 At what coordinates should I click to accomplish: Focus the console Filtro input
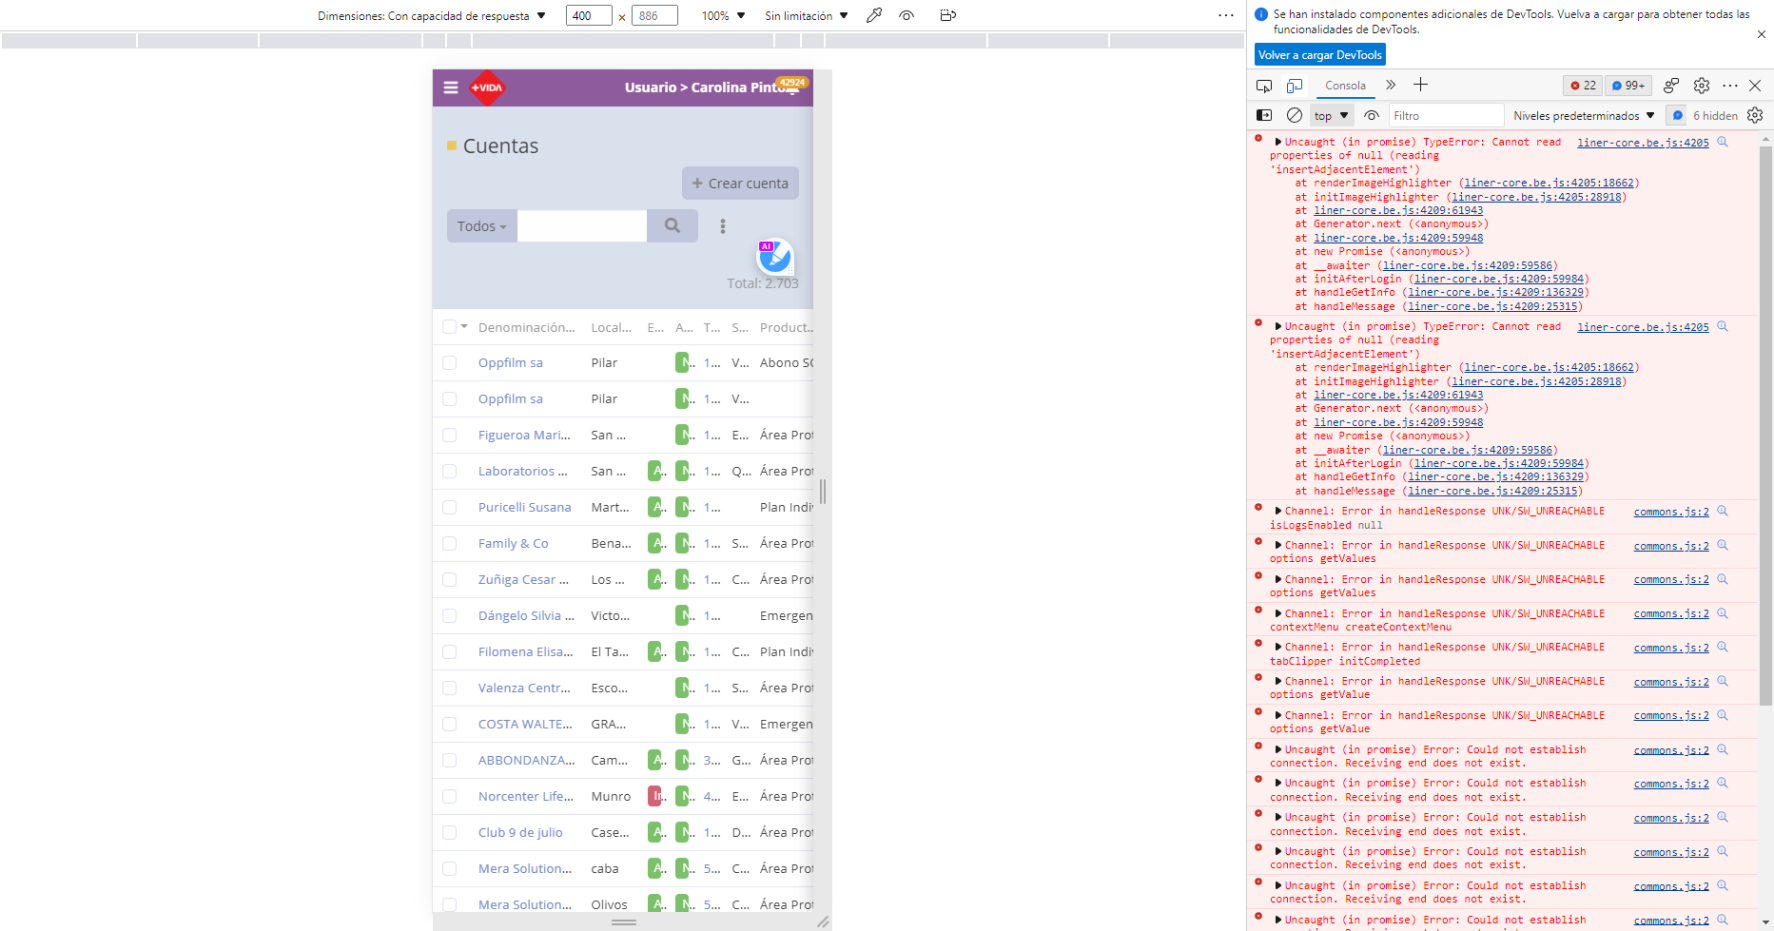coord(1445,116)
